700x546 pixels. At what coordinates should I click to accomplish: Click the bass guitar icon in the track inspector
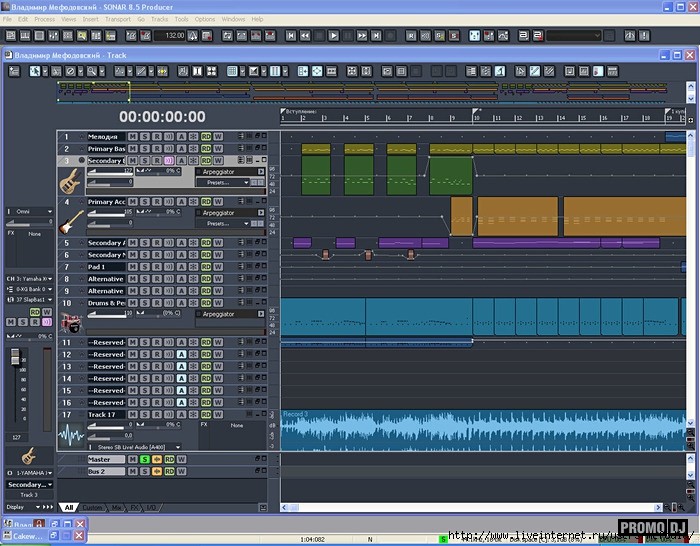(x=29, y=455)
